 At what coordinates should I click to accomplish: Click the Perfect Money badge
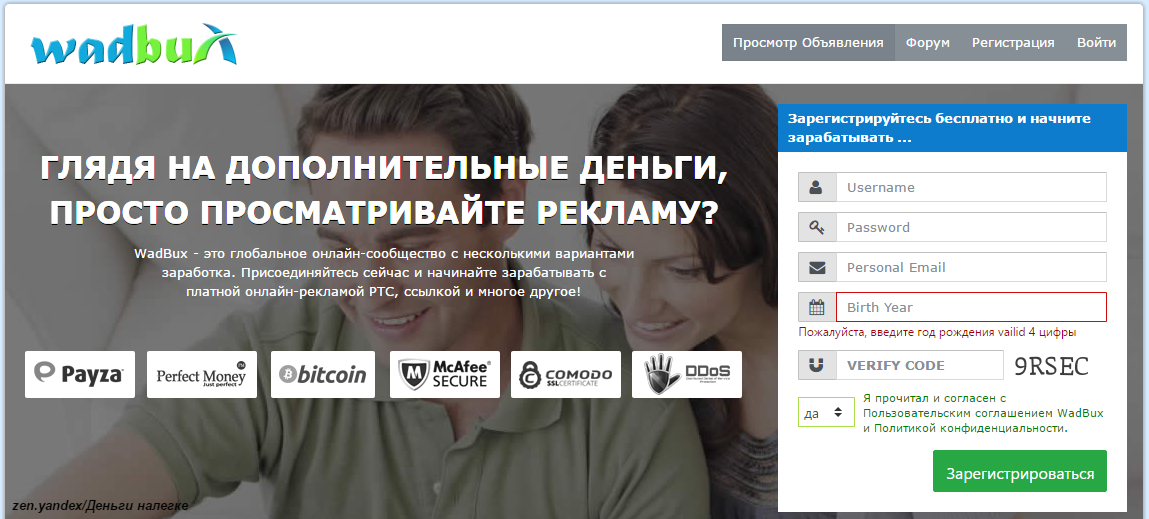point(202,374)
